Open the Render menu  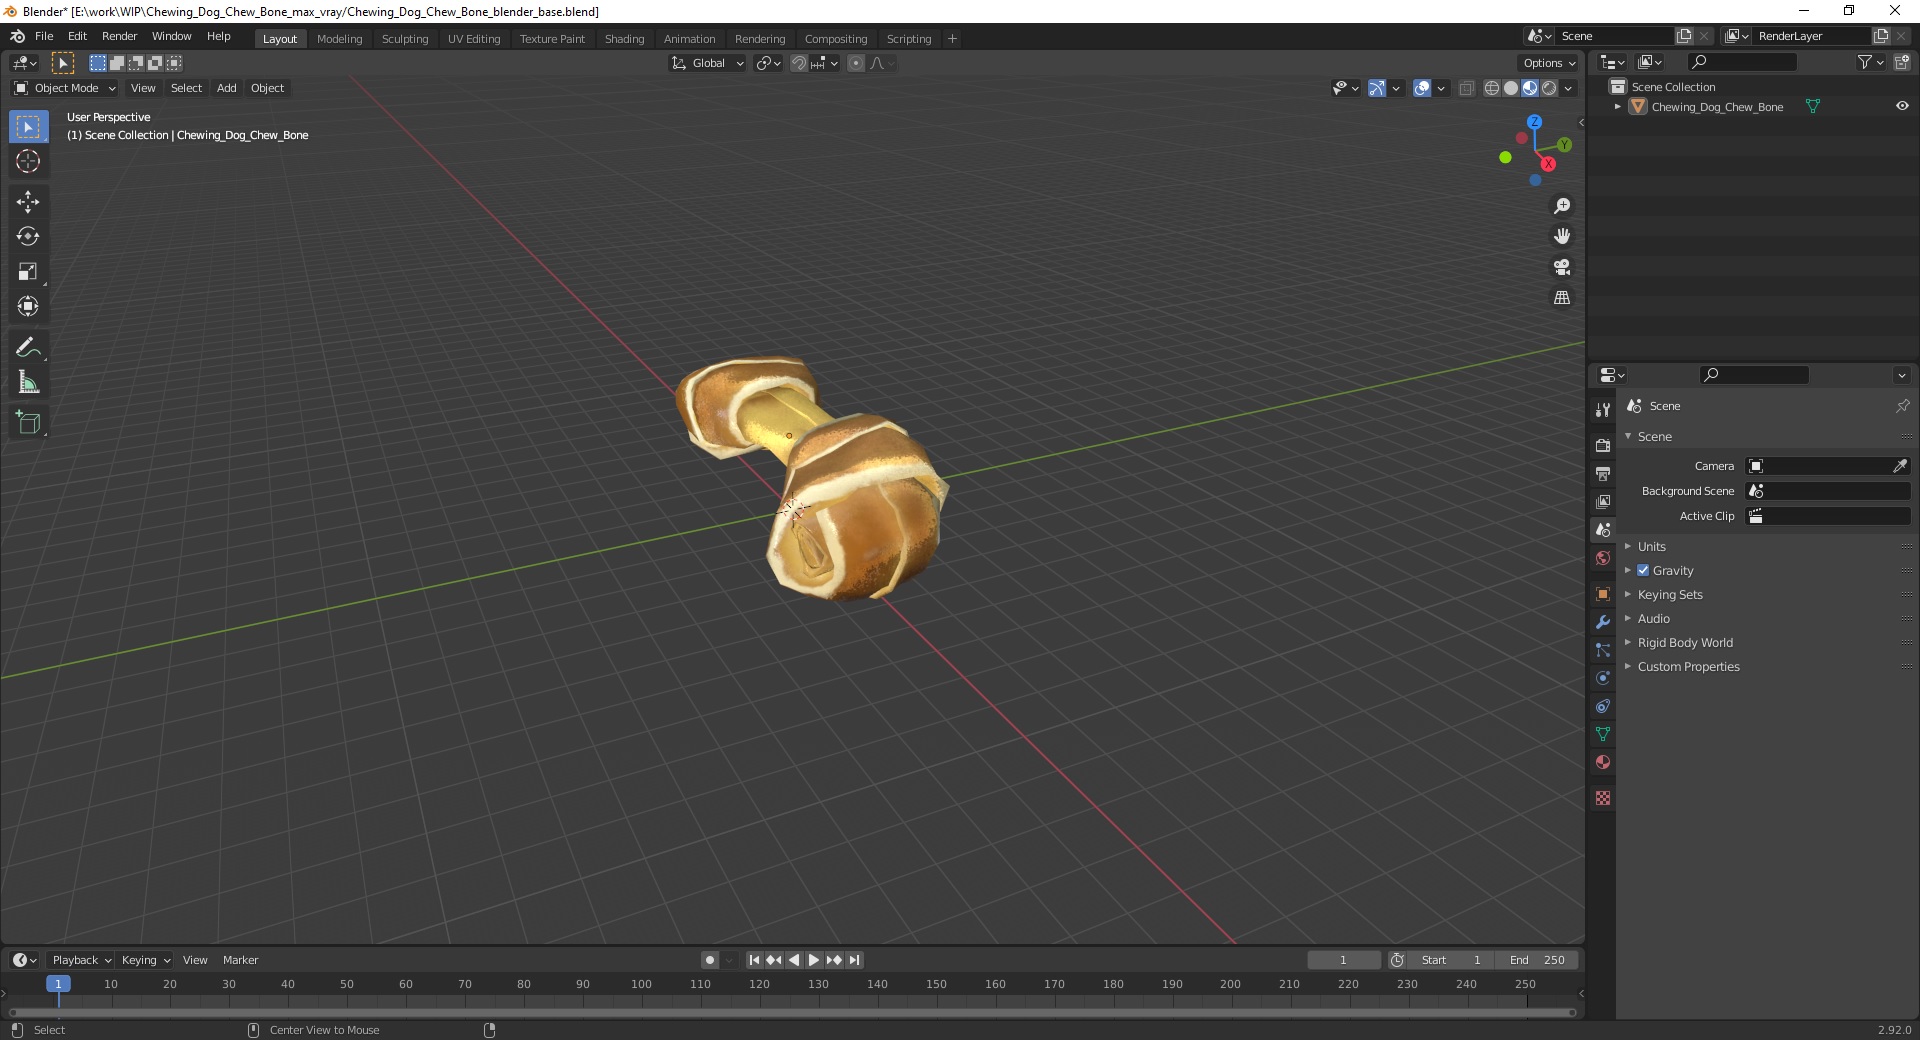119,36
